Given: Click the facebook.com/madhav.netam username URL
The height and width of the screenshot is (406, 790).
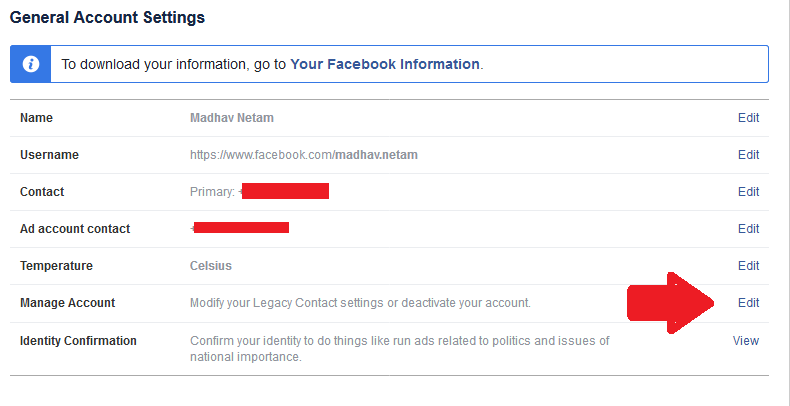Looking at the screenshot, I should pos(303,155).
